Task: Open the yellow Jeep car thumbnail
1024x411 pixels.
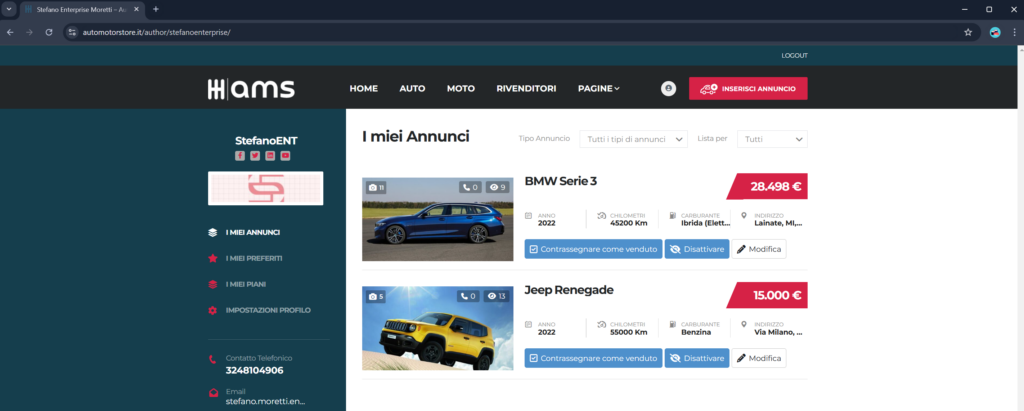Action: click(x=438, y=328)
